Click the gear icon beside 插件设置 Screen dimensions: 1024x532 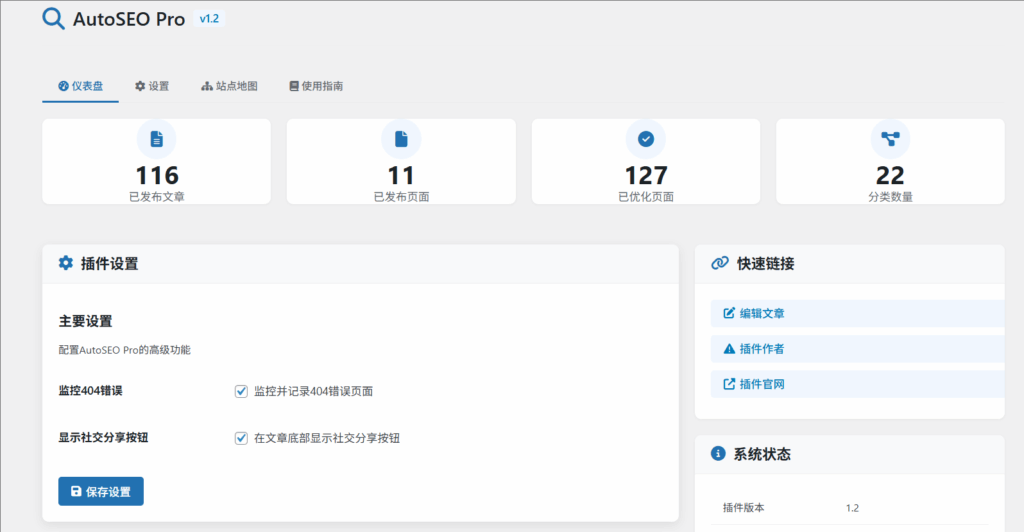point(66,263)
